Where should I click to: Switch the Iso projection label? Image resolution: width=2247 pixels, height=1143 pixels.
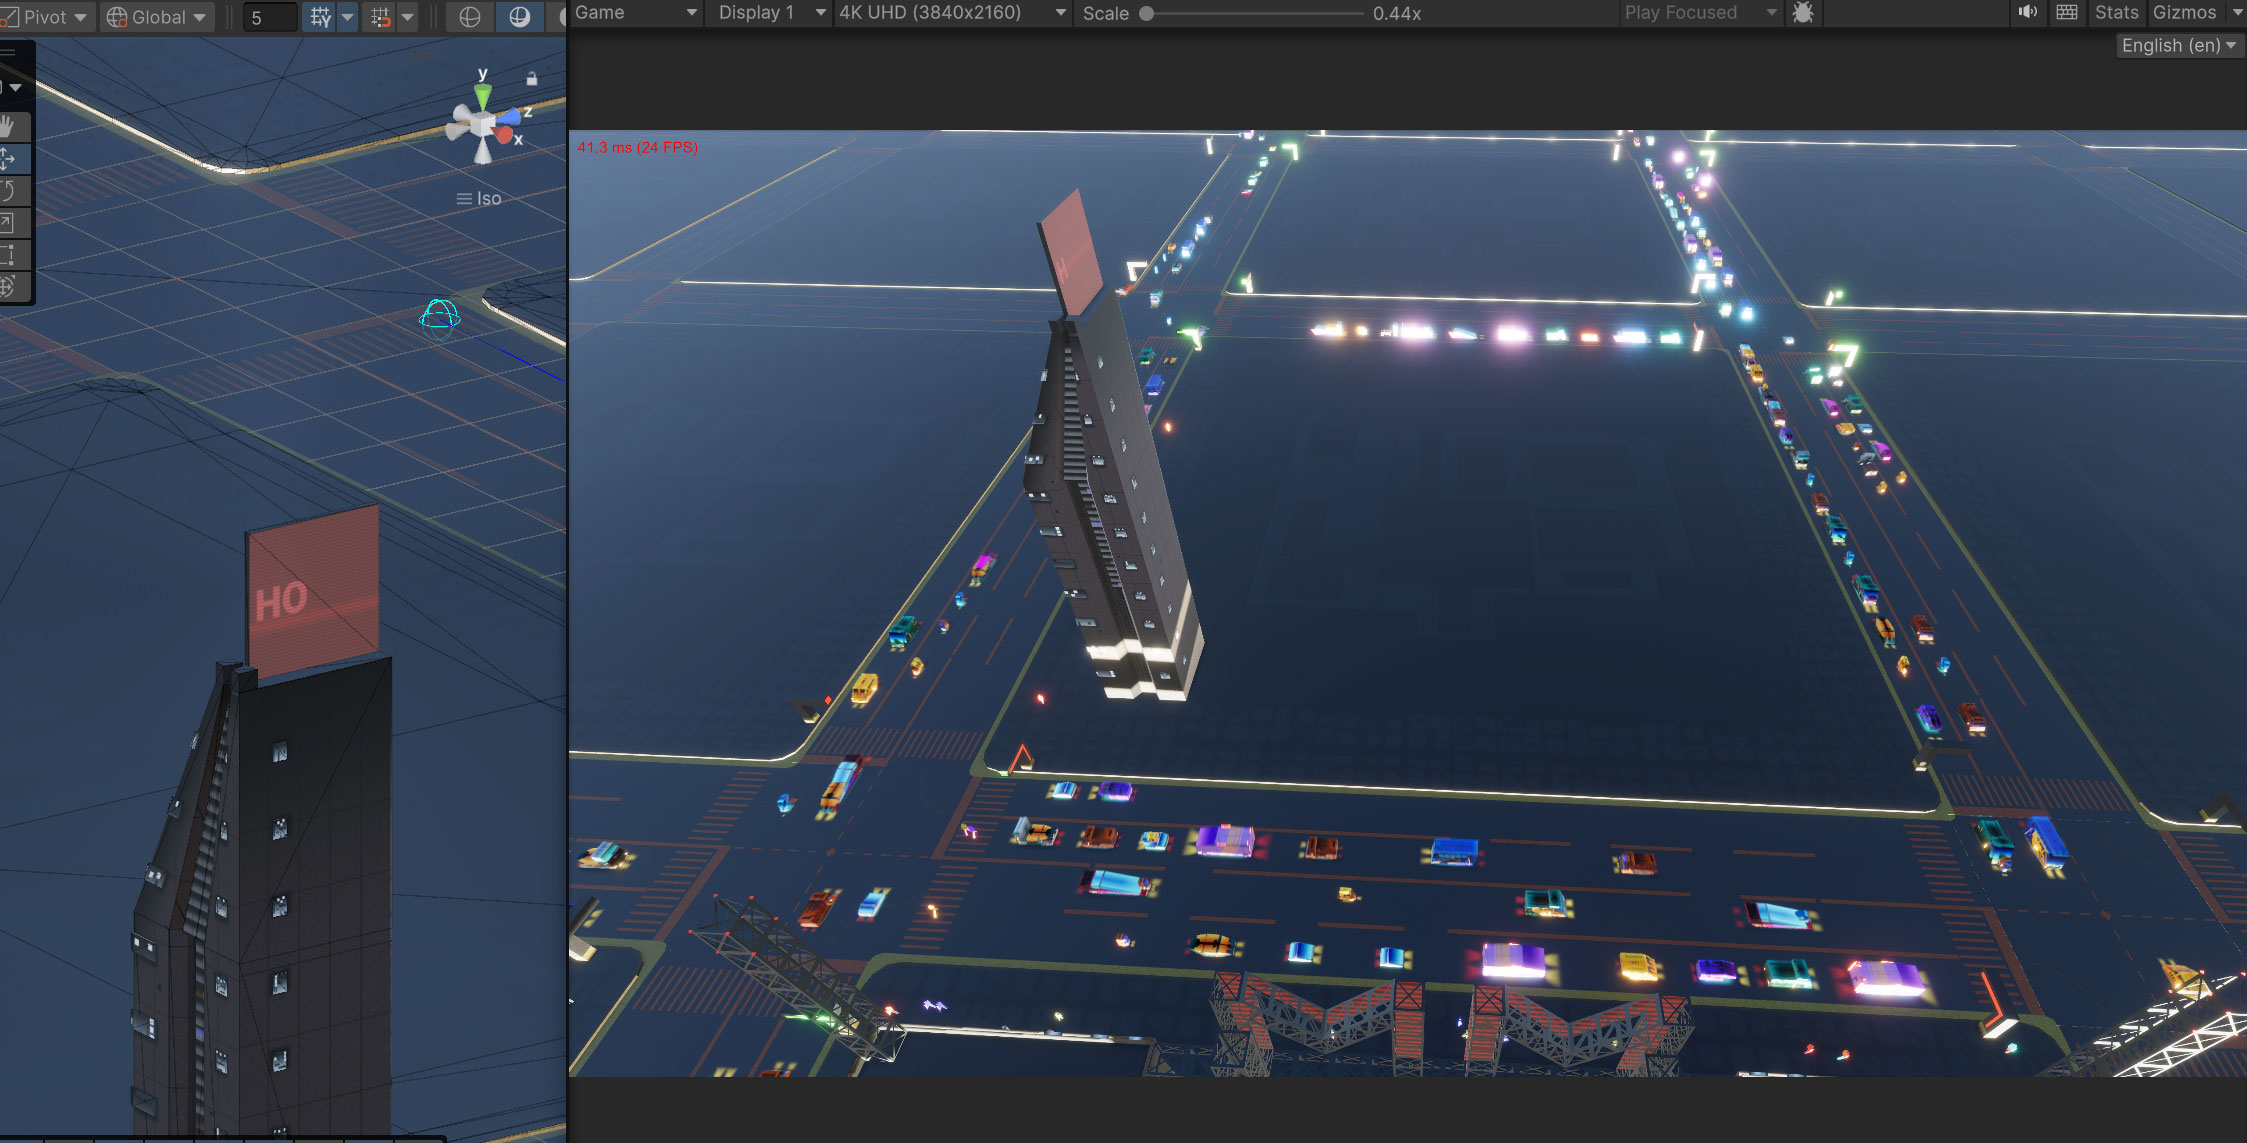click(x=479, y=199)
